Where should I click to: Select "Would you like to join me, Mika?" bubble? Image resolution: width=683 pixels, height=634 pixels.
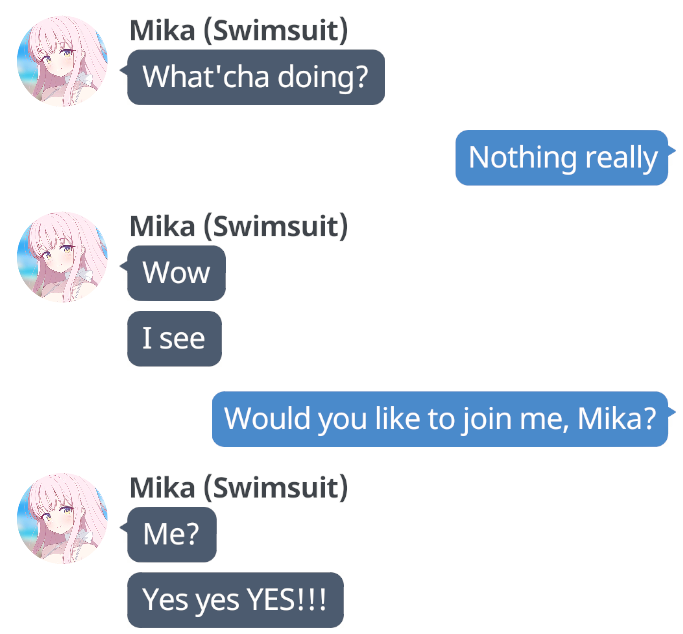coord(440,419)
